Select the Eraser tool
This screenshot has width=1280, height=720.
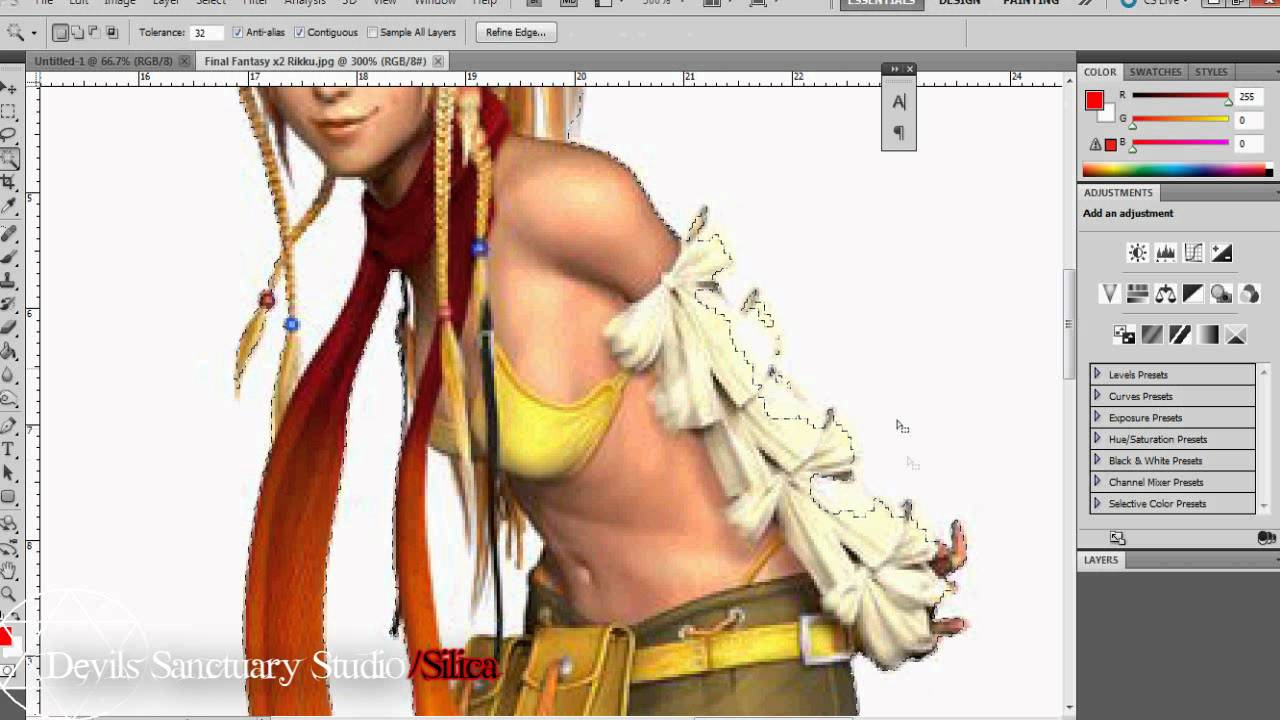coord(8,328)
